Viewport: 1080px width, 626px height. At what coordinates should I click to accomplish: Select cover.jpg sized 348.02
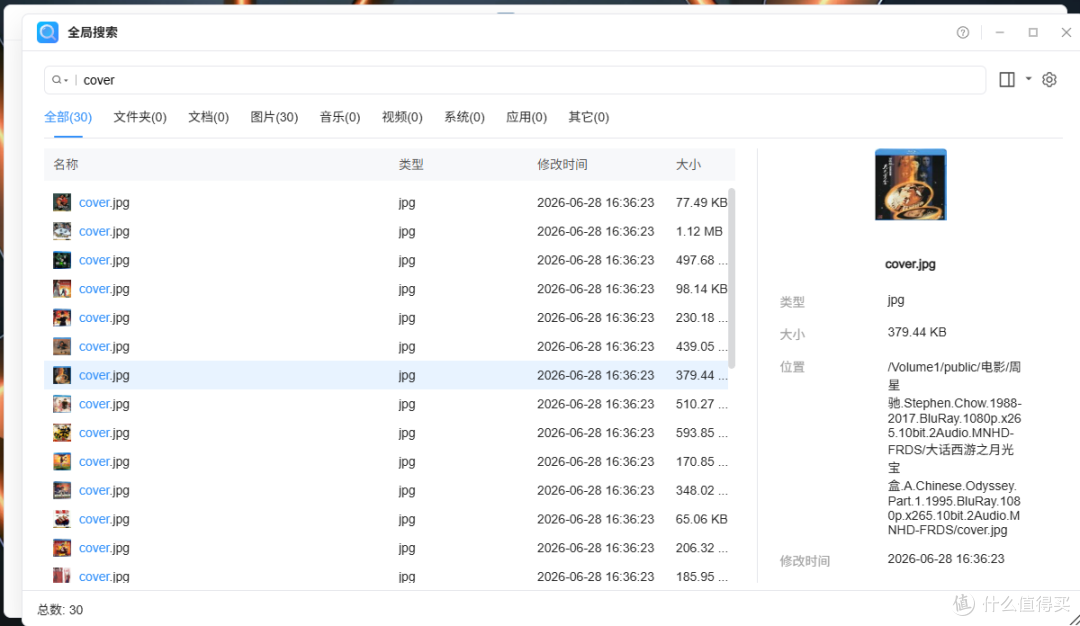[x=386, y=490]
